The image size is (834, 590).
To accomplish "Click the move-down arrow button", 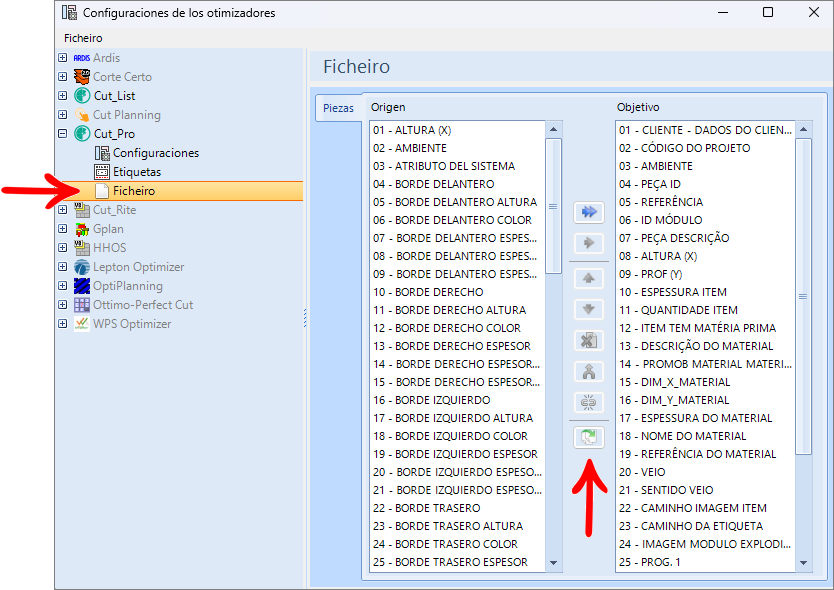I will pos(589,309).
